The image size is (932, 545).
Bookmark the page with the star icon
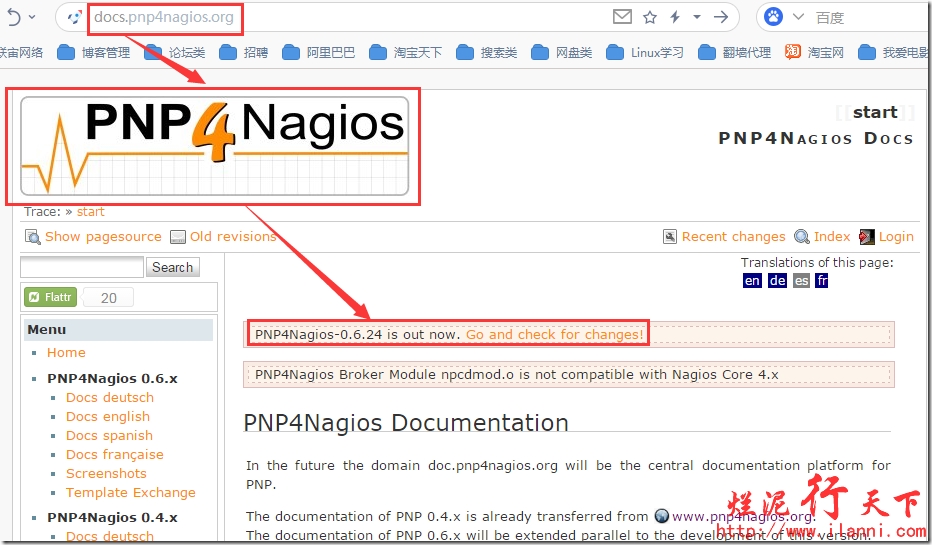(650, 17)
